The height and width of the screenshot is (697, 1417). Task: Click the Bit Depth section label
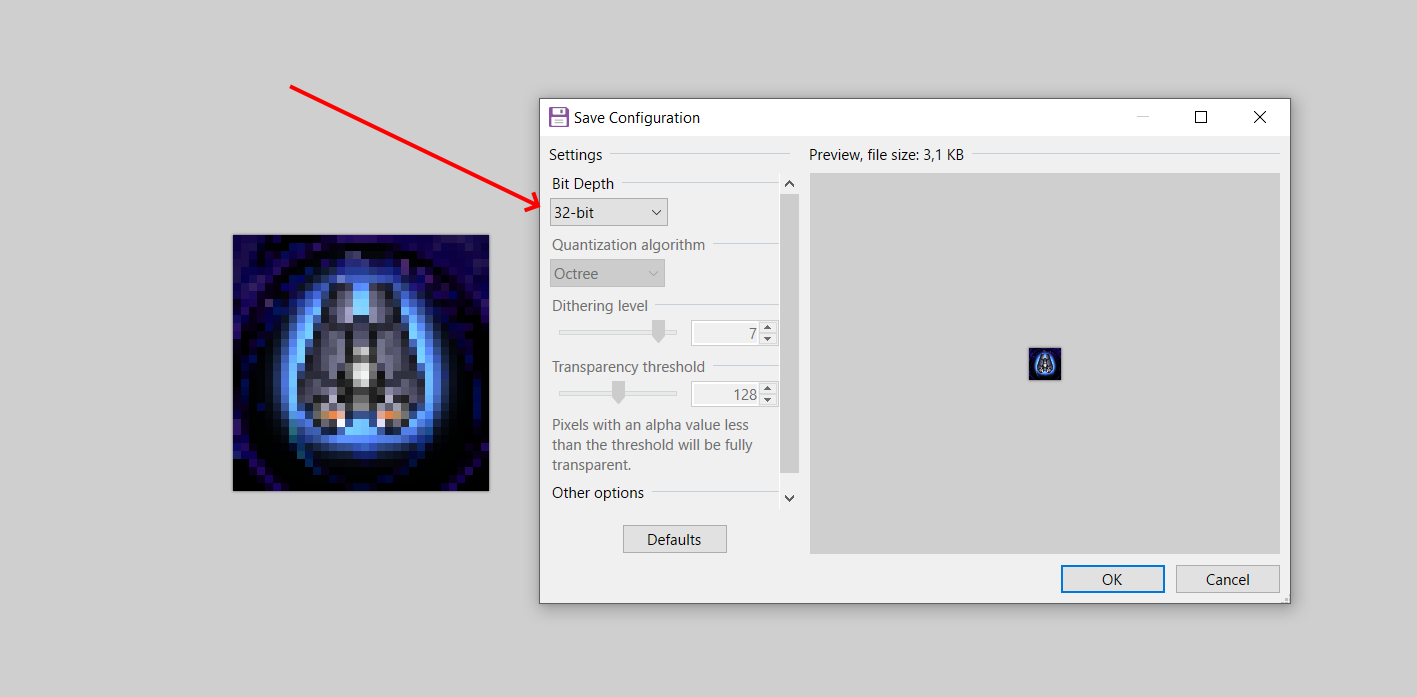coord(583,183)
